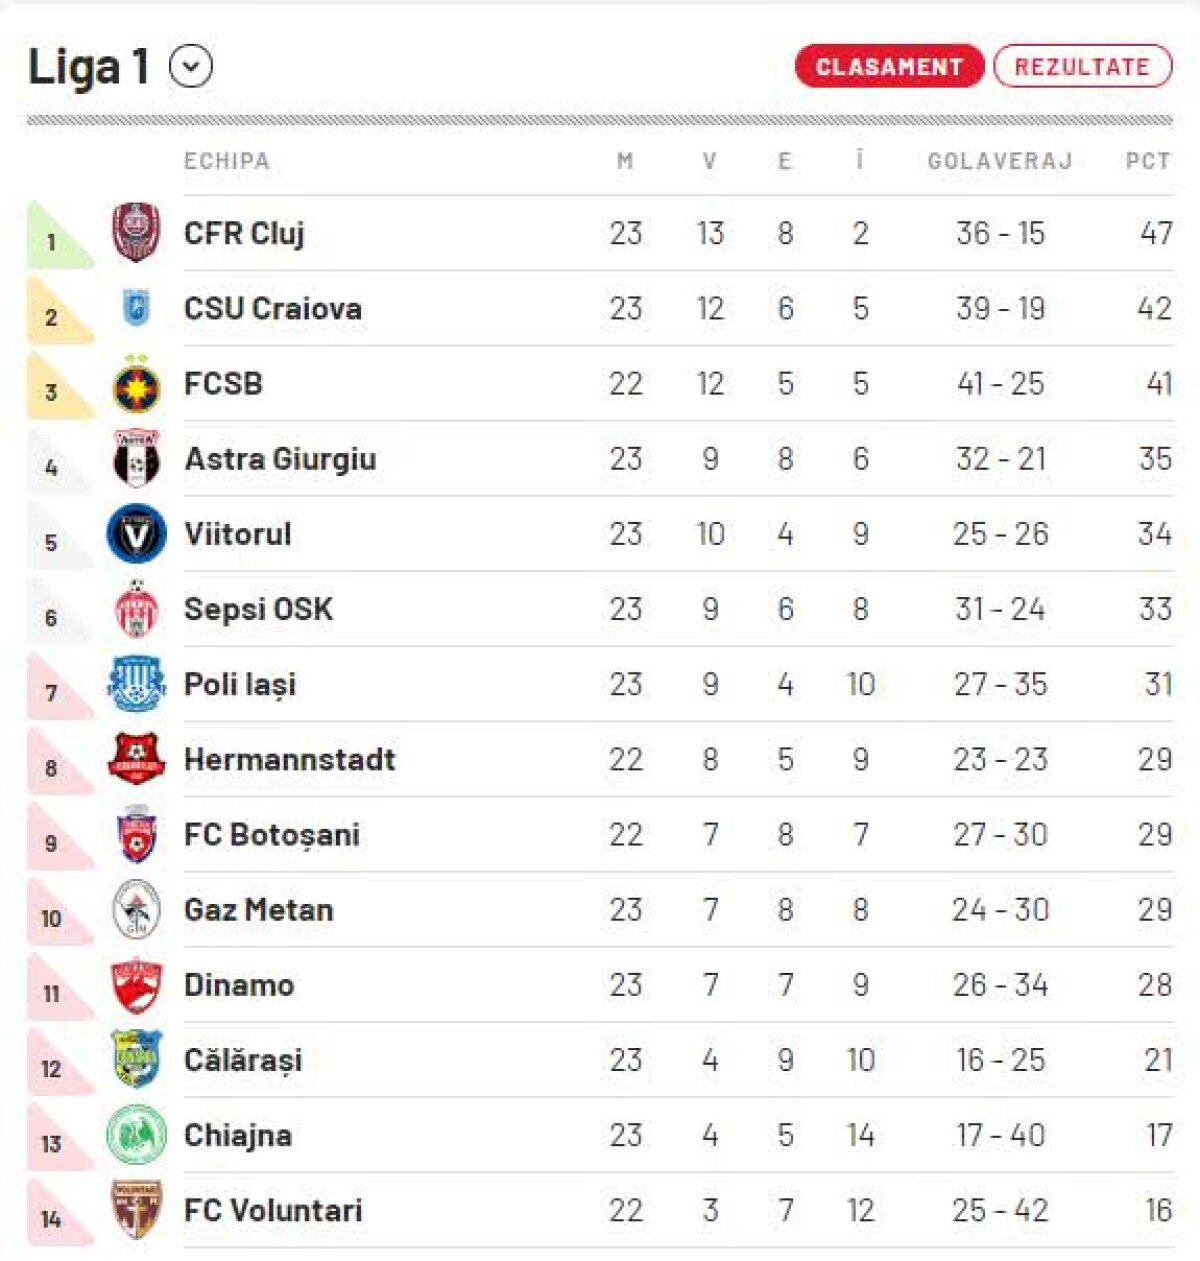Click the Golaveraj column header
Screen dimensions: 1200x1261
click(999, 161)
